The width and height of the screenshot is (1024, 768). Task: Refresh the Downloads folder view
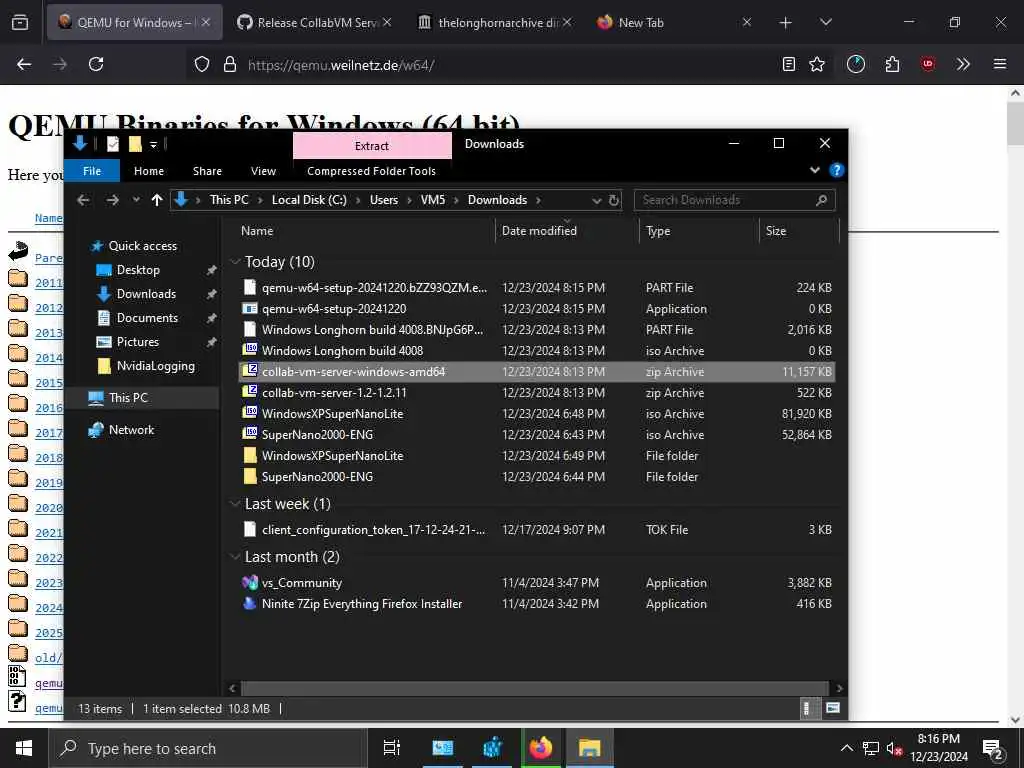[614, 200]
